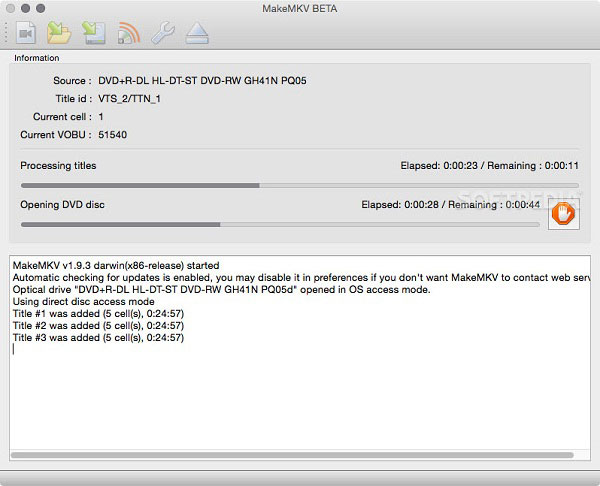Open preferences with the wrench icon

pos(163,33)
